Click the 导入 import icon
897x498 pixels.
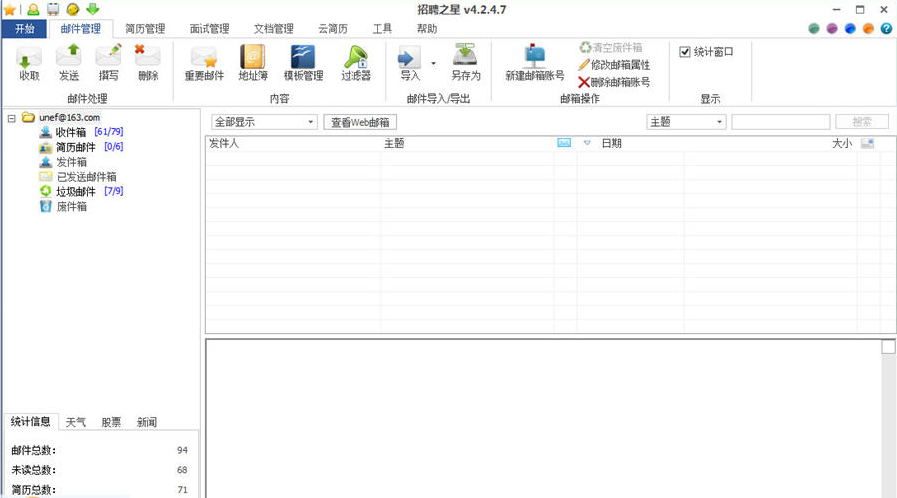point(410,63)
